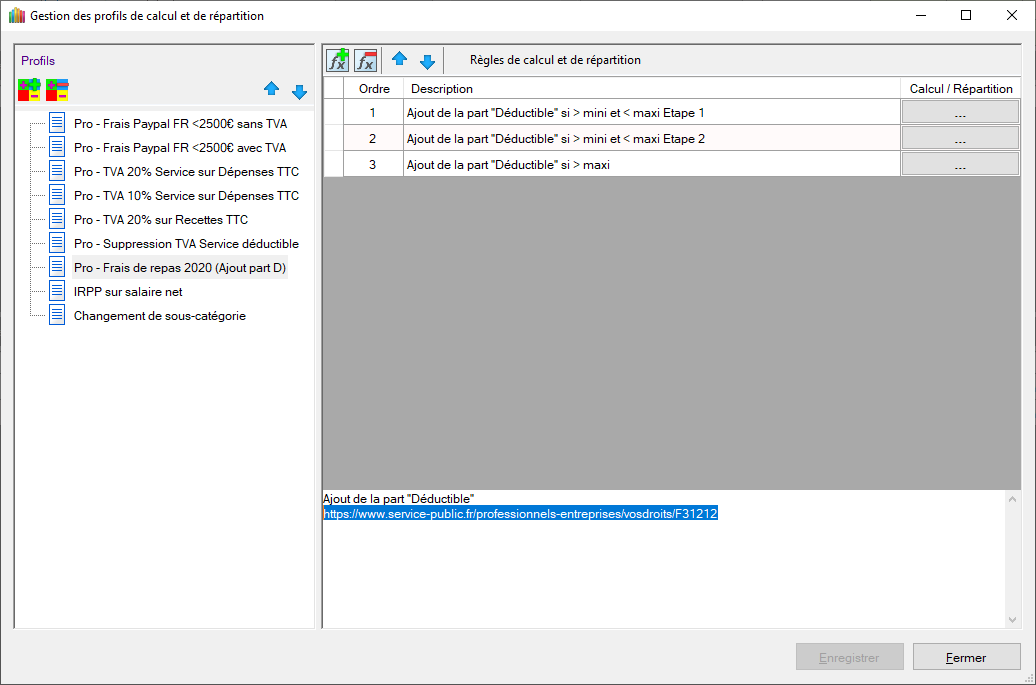Select rule row Etape 2 description
Image resolution: width=1036 pixels, height=685 pixels.
(x=555, y=139)
